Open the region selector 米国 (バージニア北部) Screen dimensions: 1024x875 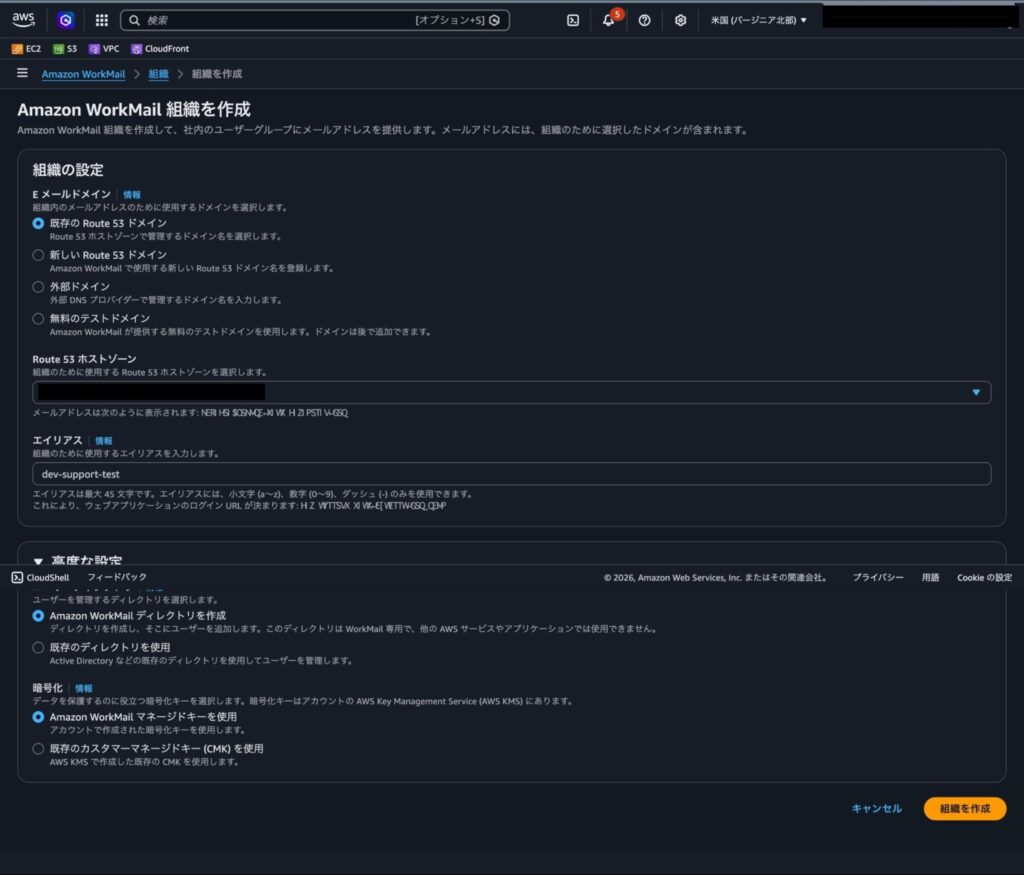(x=758, y=20)
